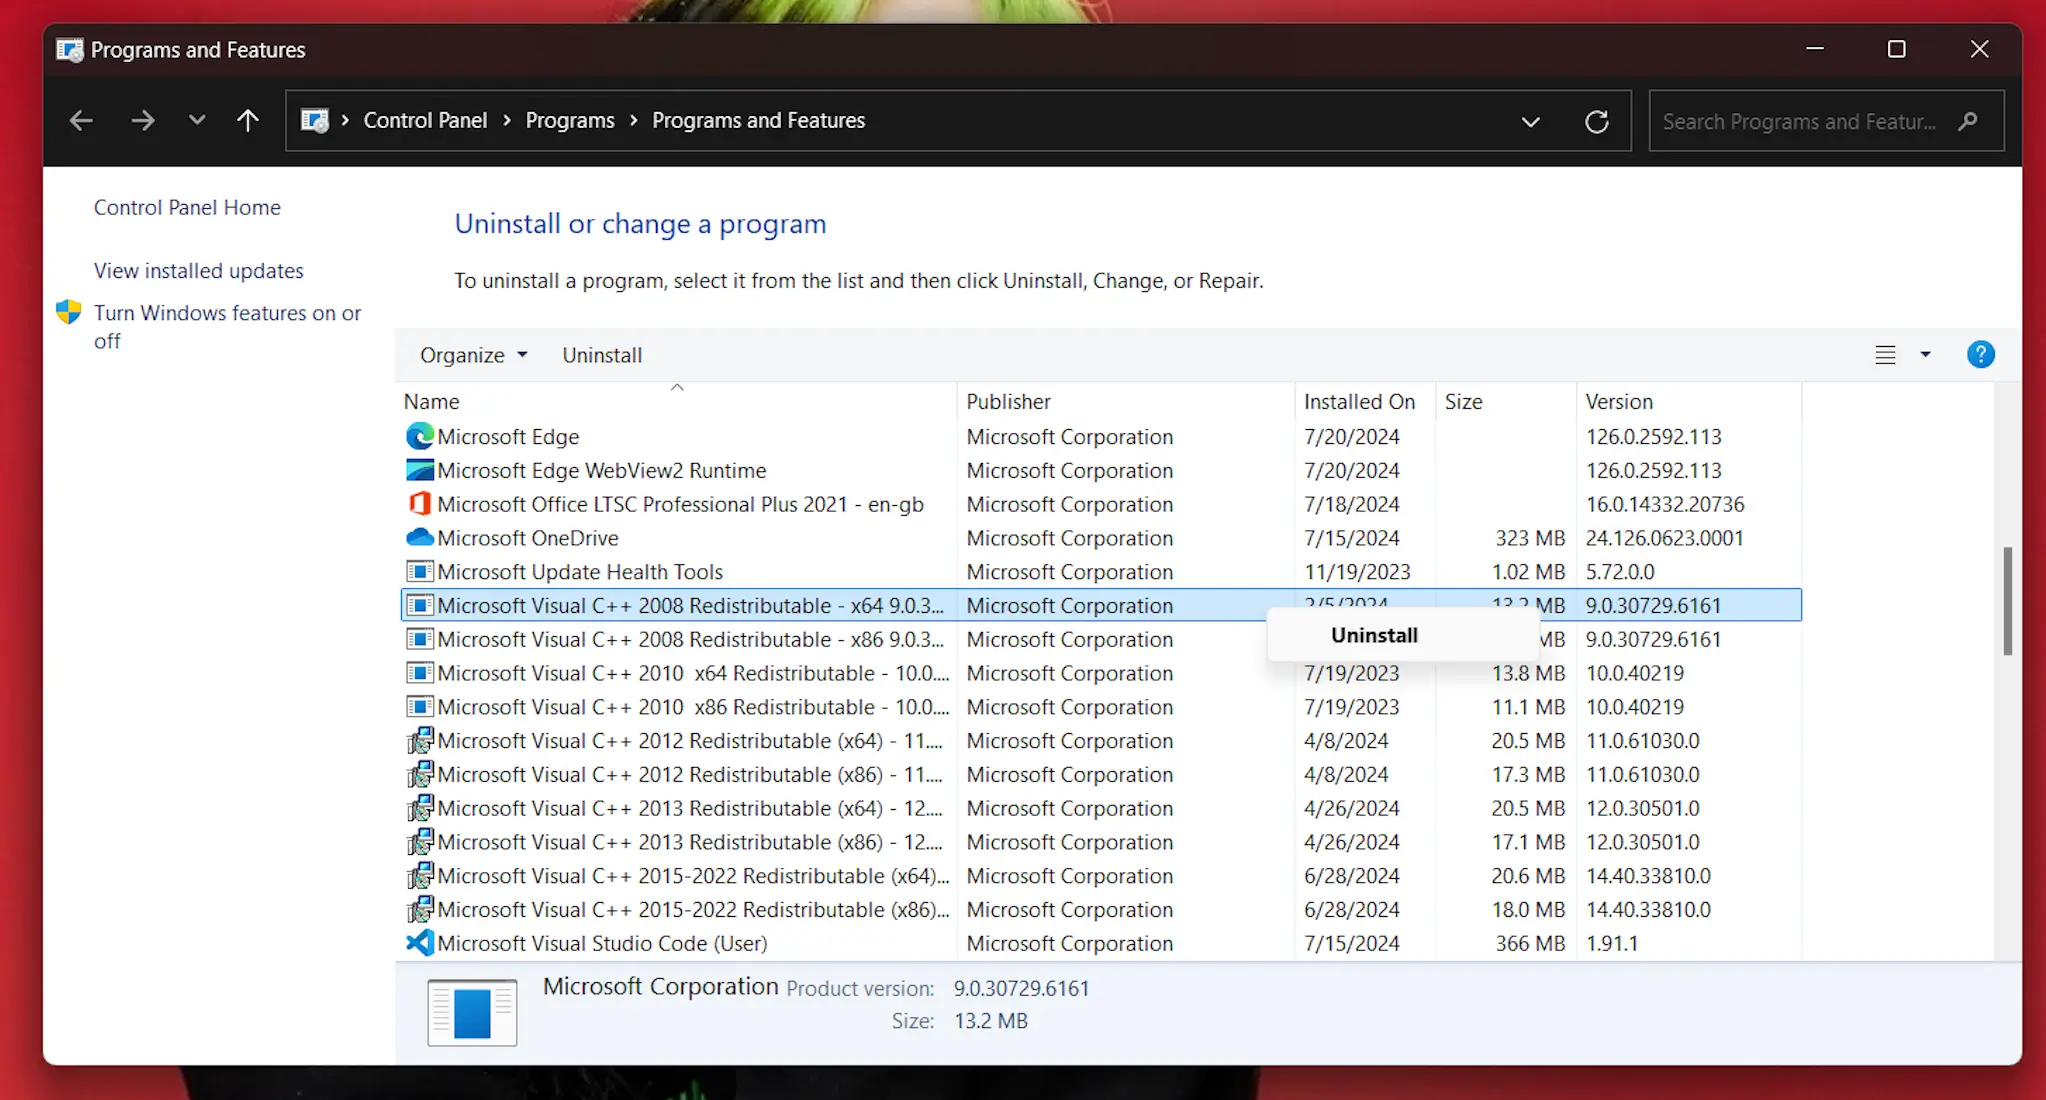2046x1100 pixels.
Task: Select the Visual Studio Code icon
Action: pos(420,943)
